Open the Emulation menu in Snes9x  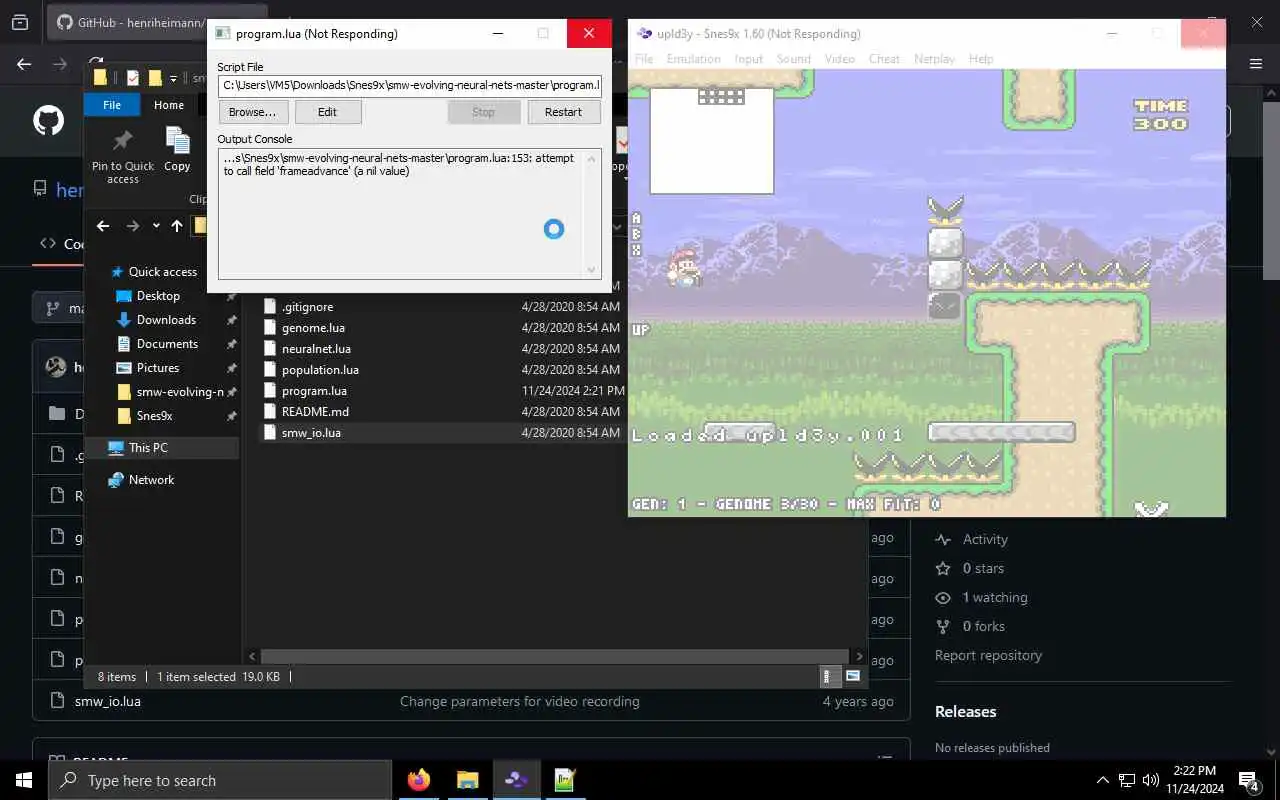point(693,59)
